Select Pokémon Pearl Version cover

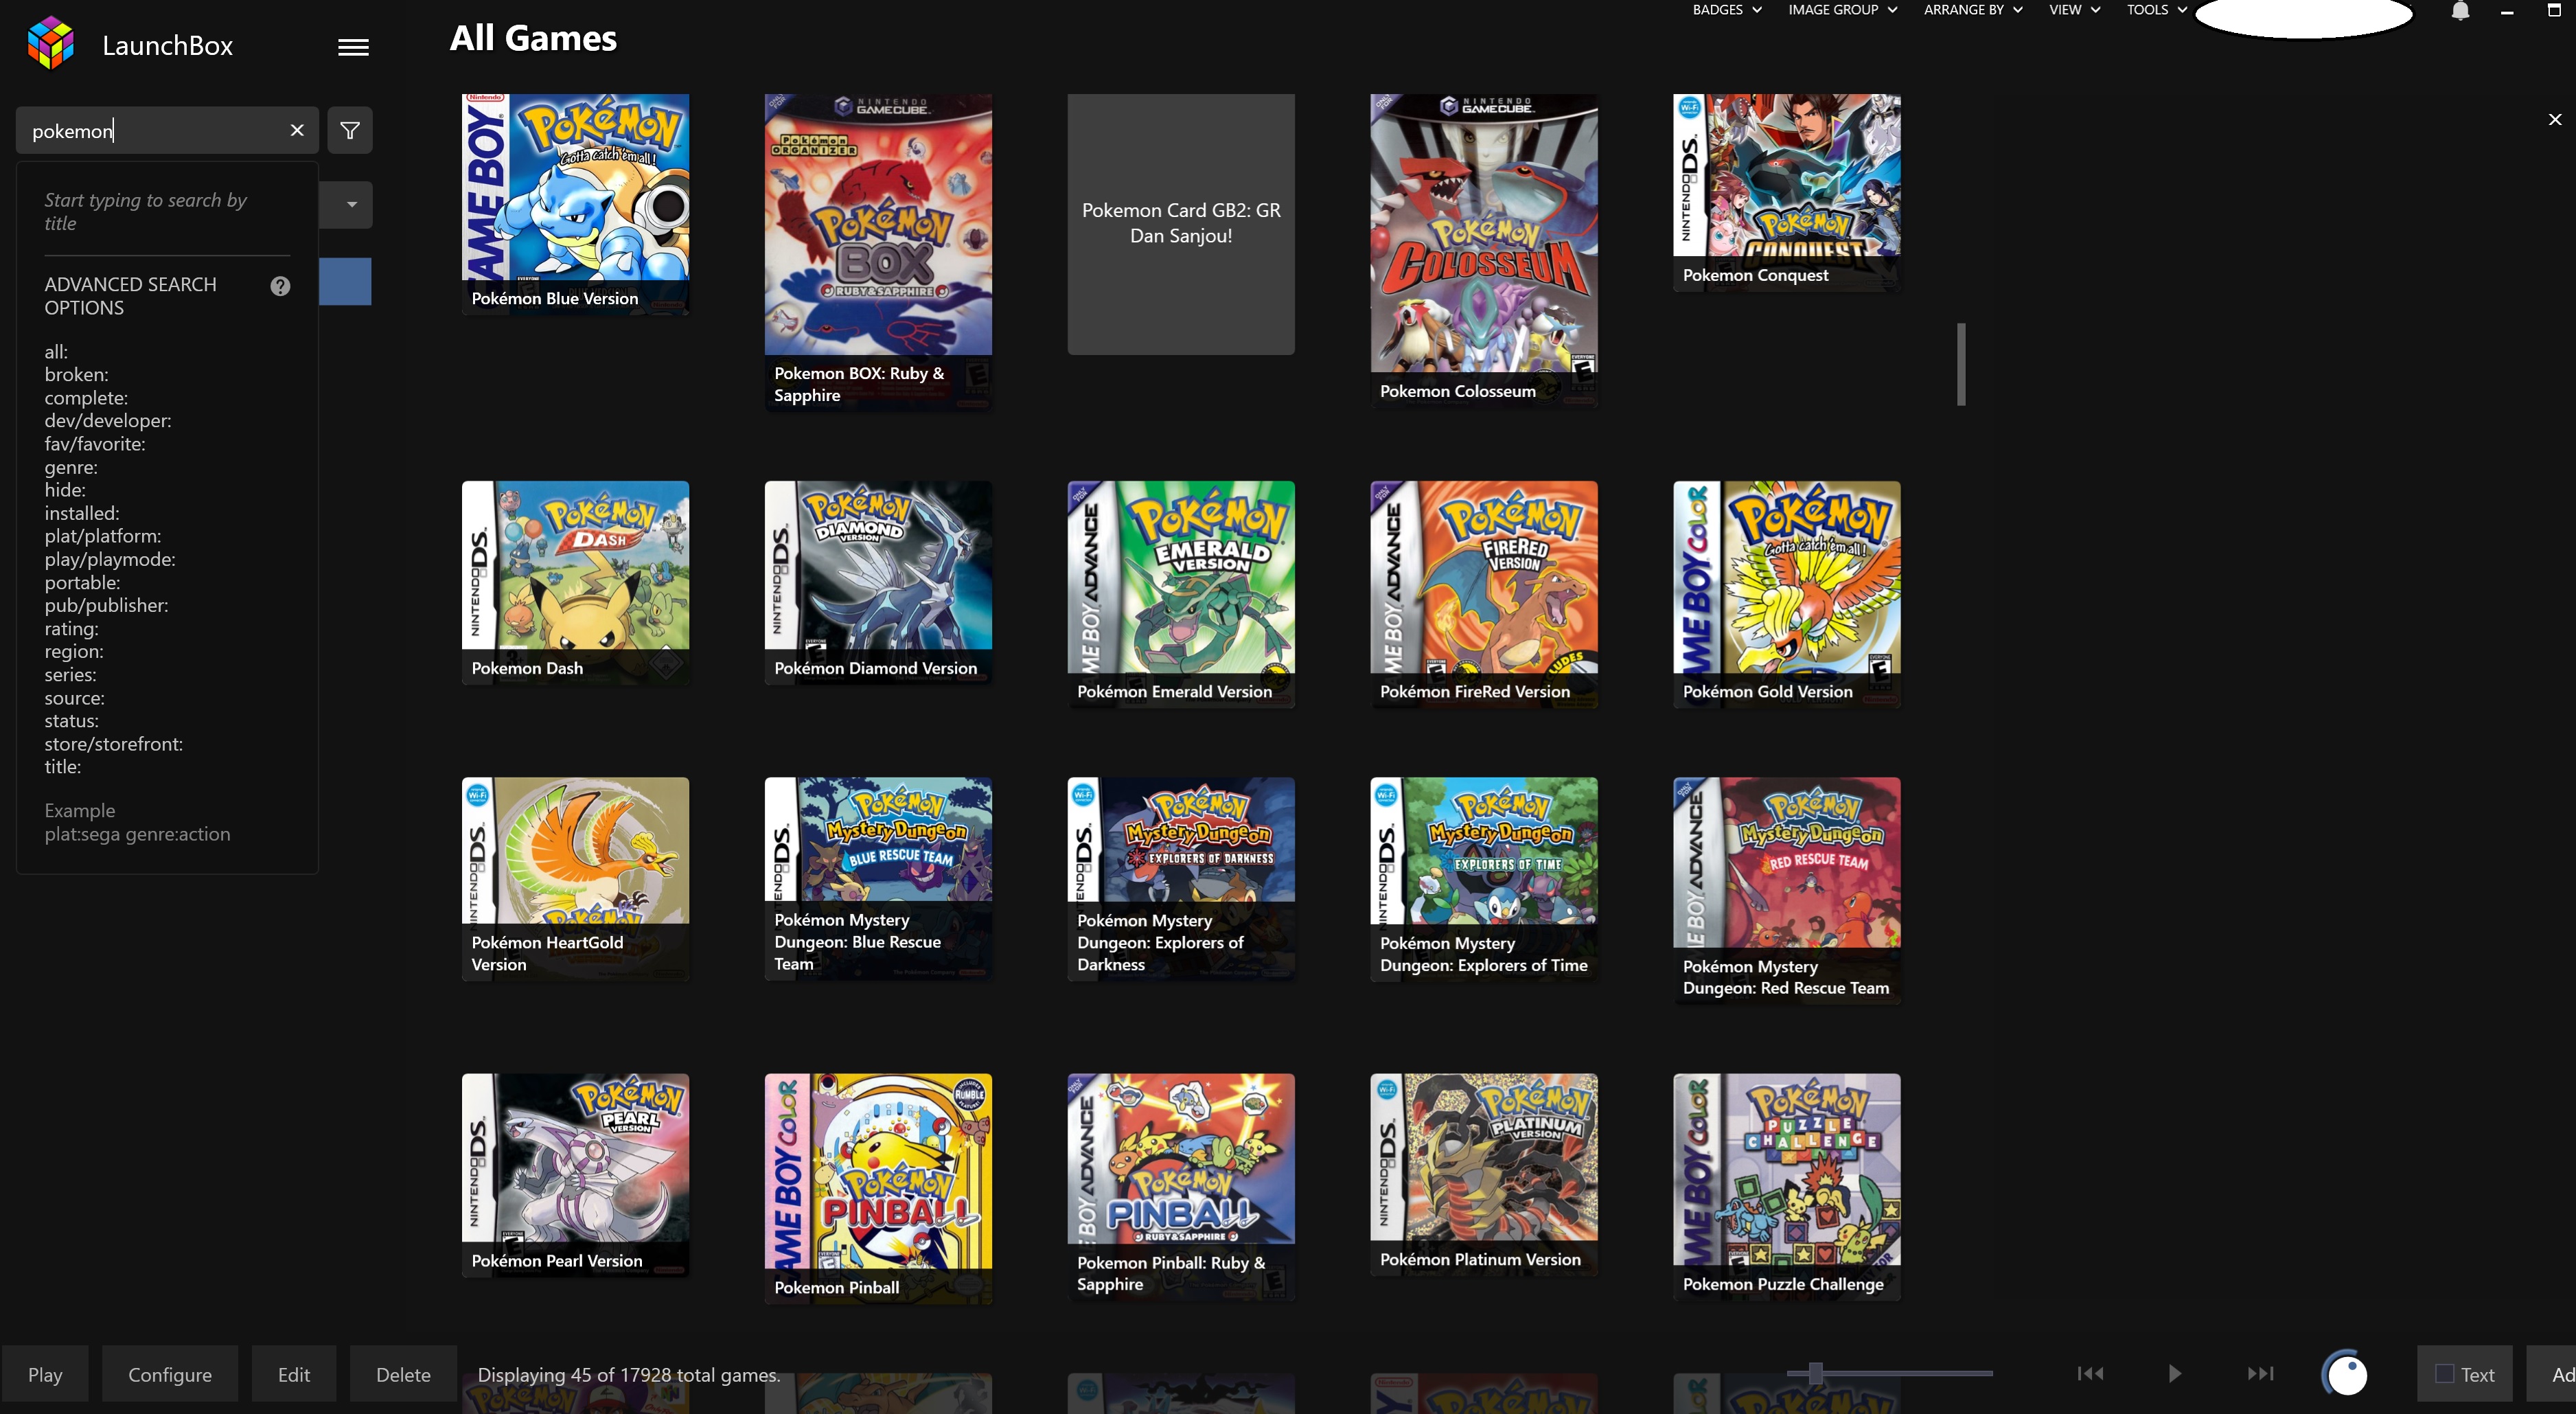coord(575,1175)
